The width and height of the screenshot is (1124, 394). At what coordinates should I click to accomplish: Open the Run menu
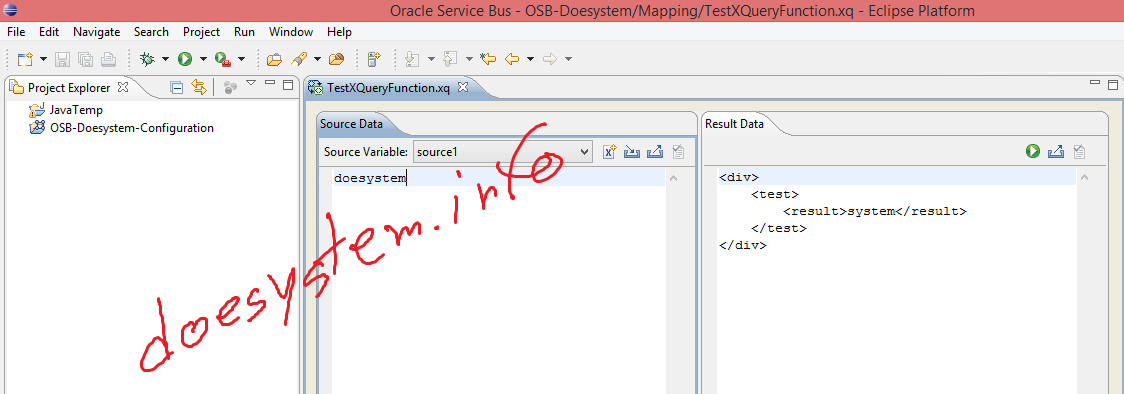click(x=244, y=32)
